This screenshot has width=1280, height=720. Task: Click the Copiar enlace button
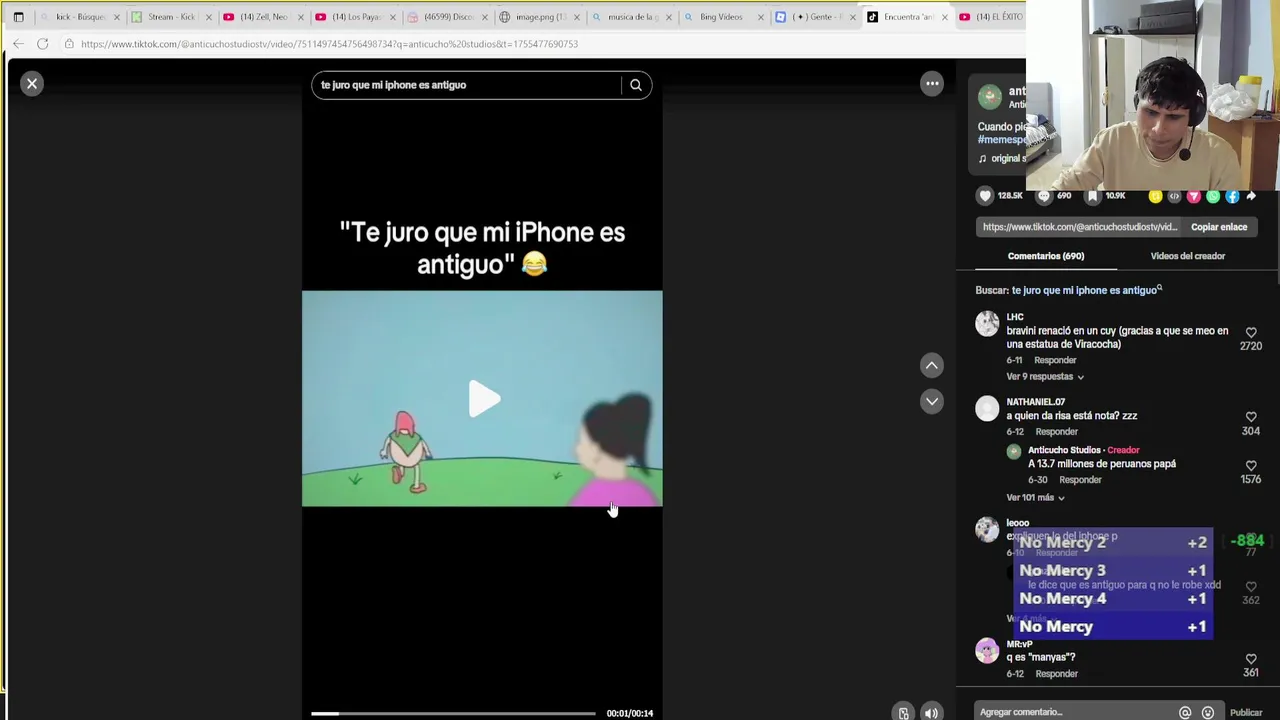tap(1219, 227)
